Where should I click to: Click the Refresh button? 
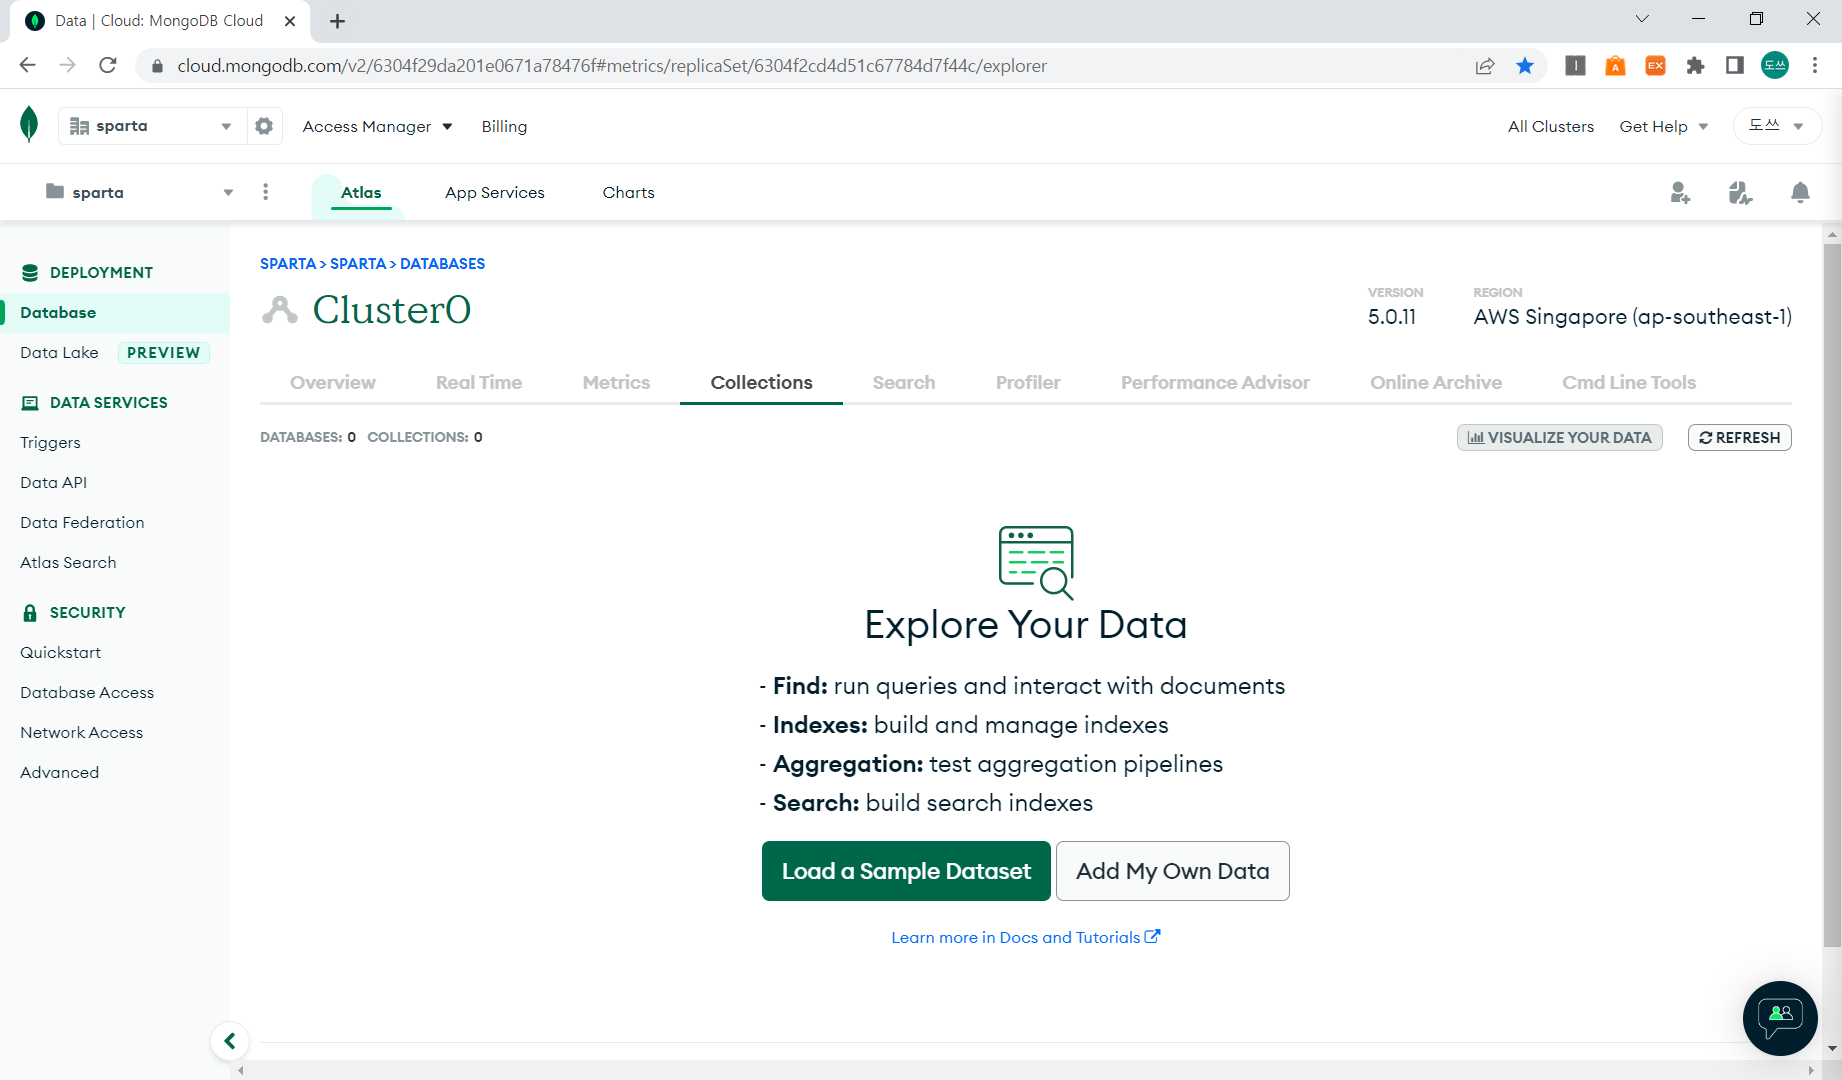(x=1740, y=437)
